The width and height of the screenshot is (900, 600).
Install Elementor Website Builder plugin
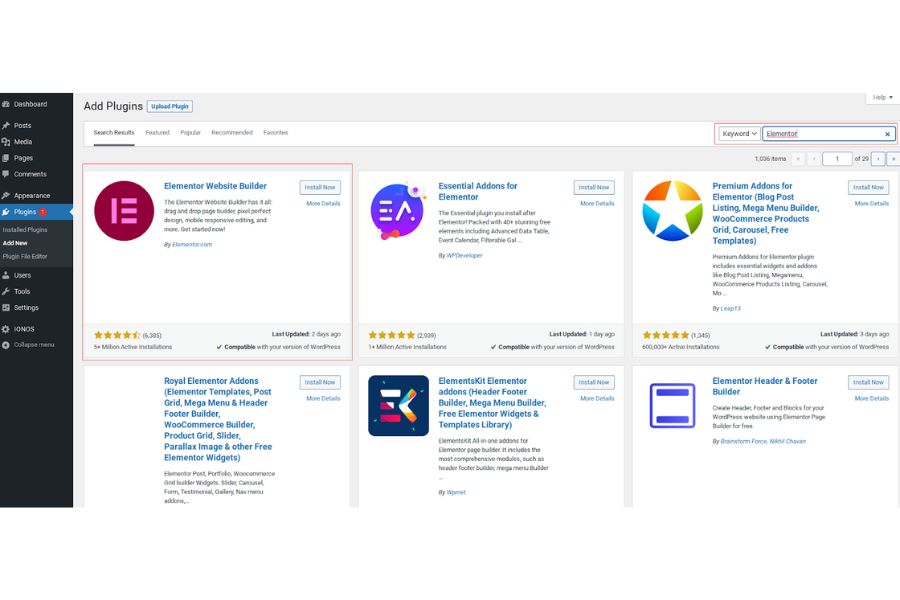[x=320, y=187]
